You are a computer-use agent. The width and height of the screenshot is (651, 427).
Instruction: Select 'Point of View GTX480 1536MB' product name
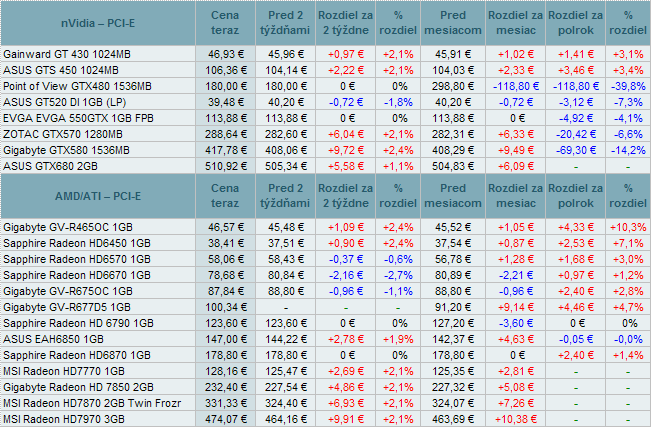tap(77, 86)
